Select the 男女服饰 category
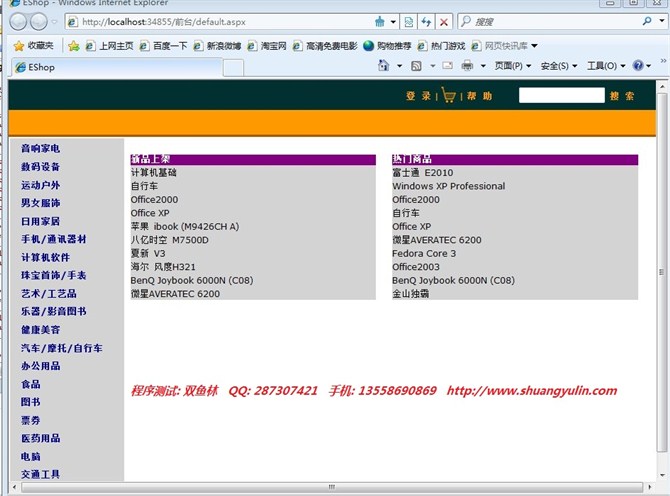 41,203
